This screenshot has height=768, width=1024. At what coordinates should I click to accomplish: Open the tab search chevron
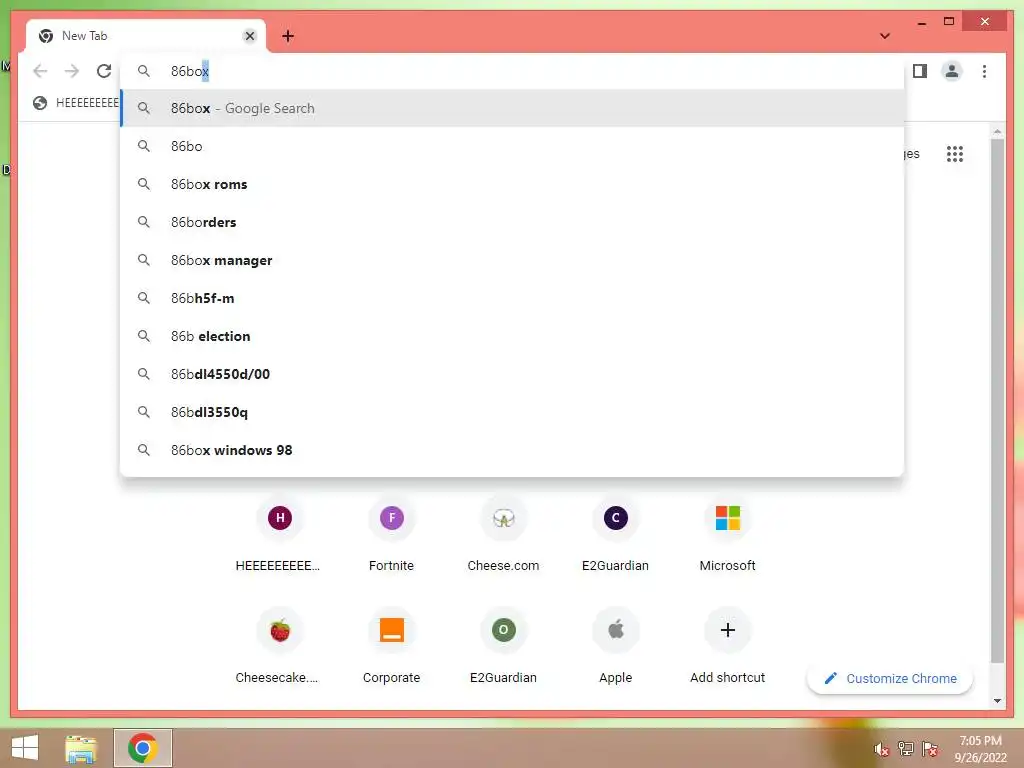coord(885,36)
